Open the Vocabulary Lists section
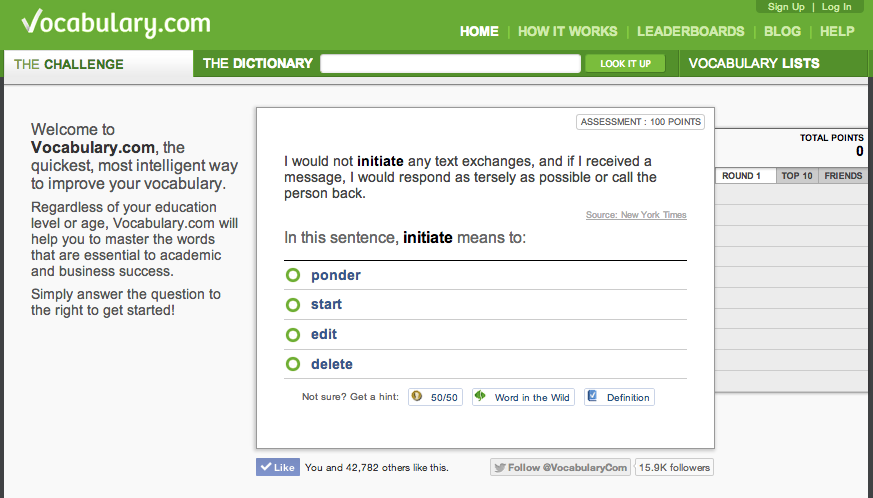This screenshot has height=498, width=873. pos(753,63)
